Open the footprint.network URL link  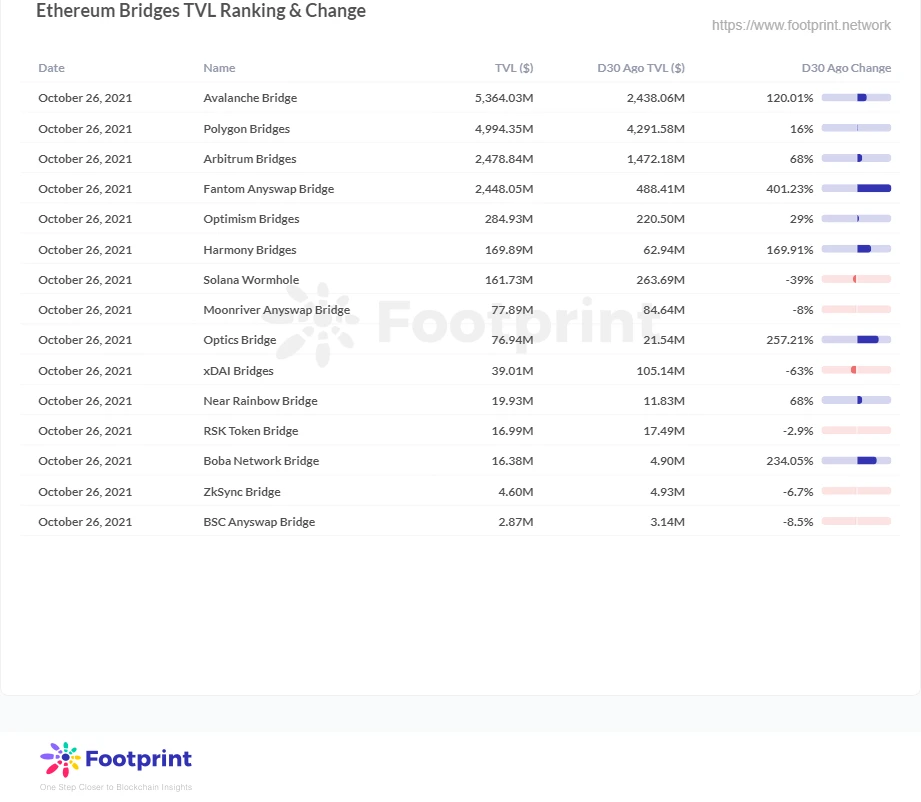pos(801,25)
